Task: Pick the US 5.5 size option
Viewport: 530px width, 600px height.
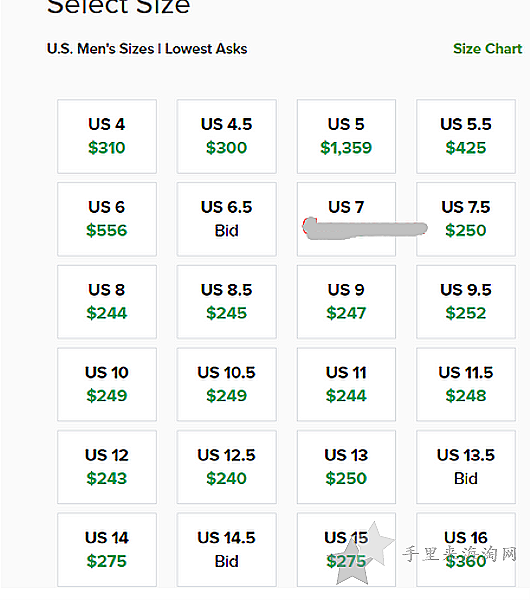Action: pos(466,136)
